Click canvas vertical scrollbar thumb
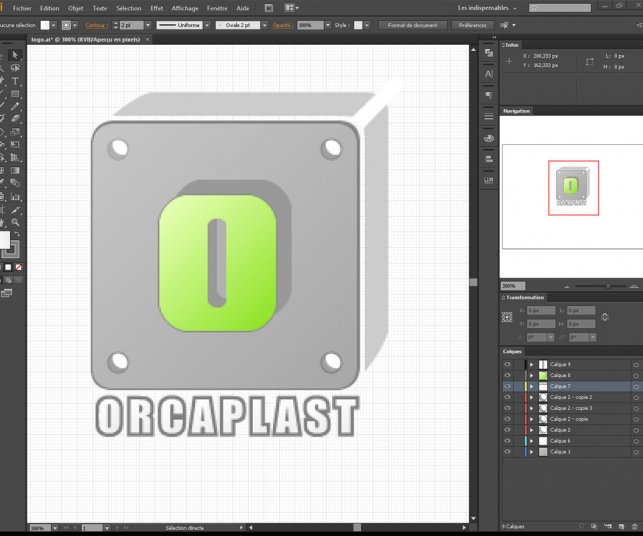 pos(474,282)
